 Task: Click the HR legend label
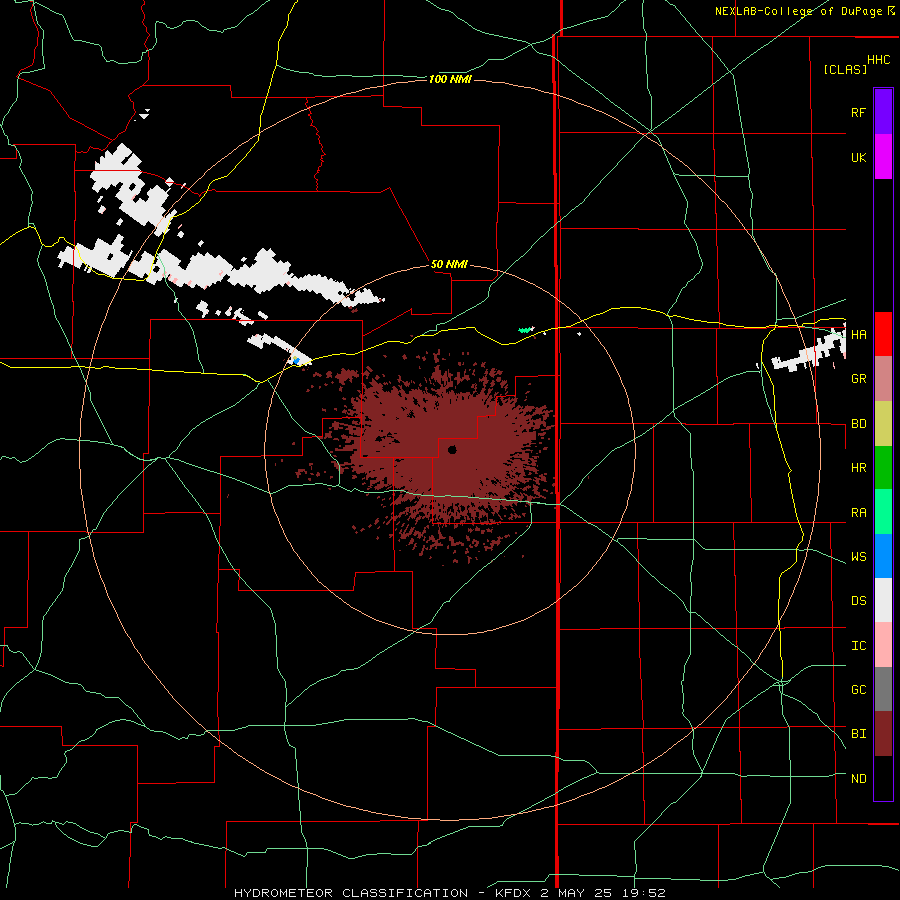[858, 468]
